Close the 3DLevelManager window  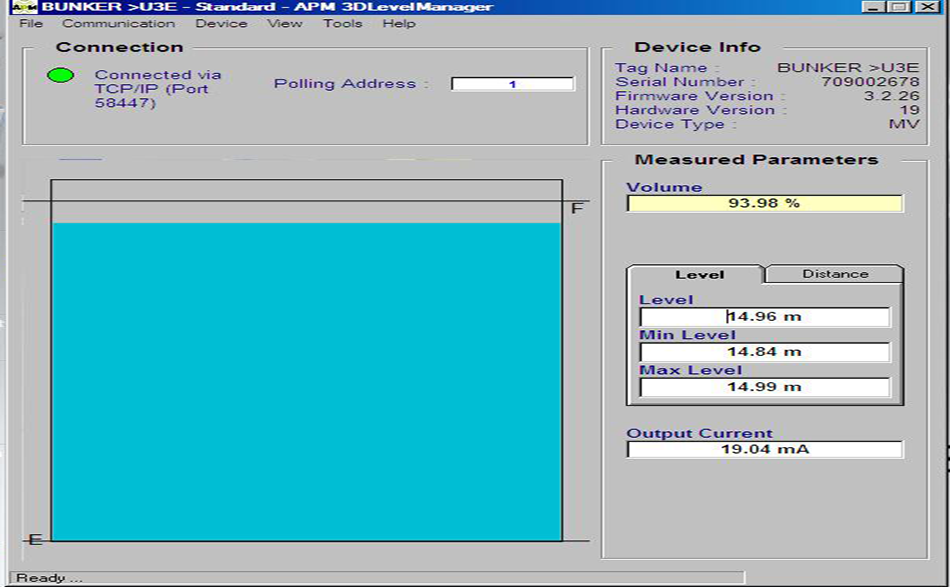click(x=927, y=7)
